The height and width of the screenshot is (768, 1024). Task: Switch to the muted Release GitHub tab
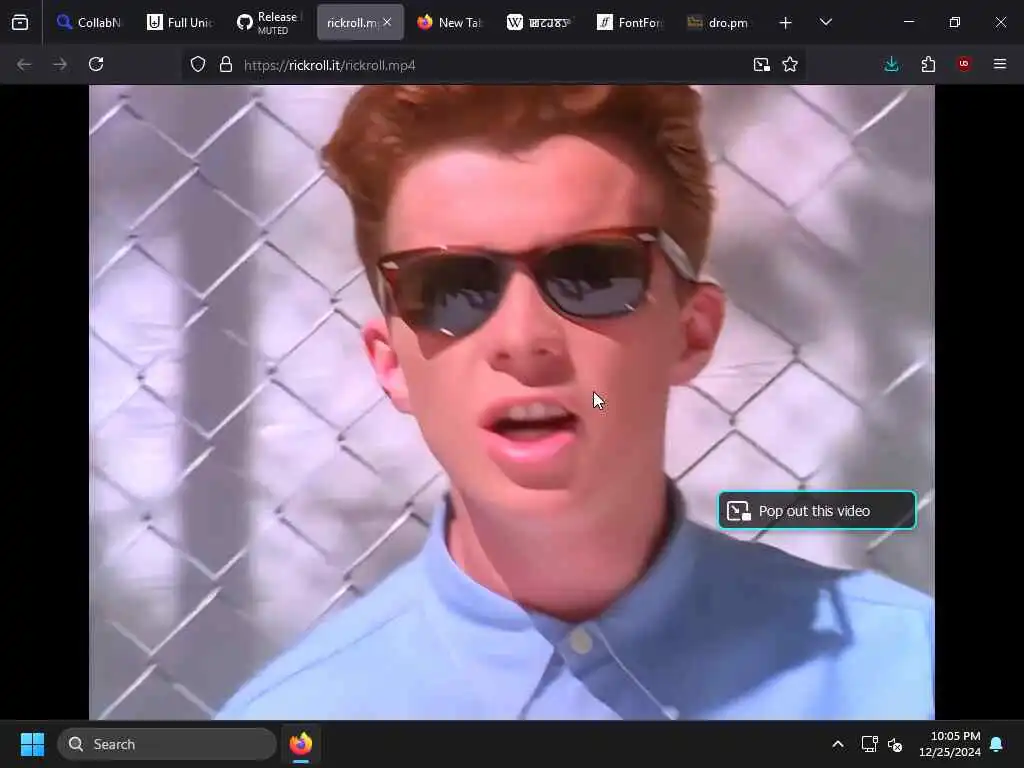pyautogui.click(x=270, y=23)
